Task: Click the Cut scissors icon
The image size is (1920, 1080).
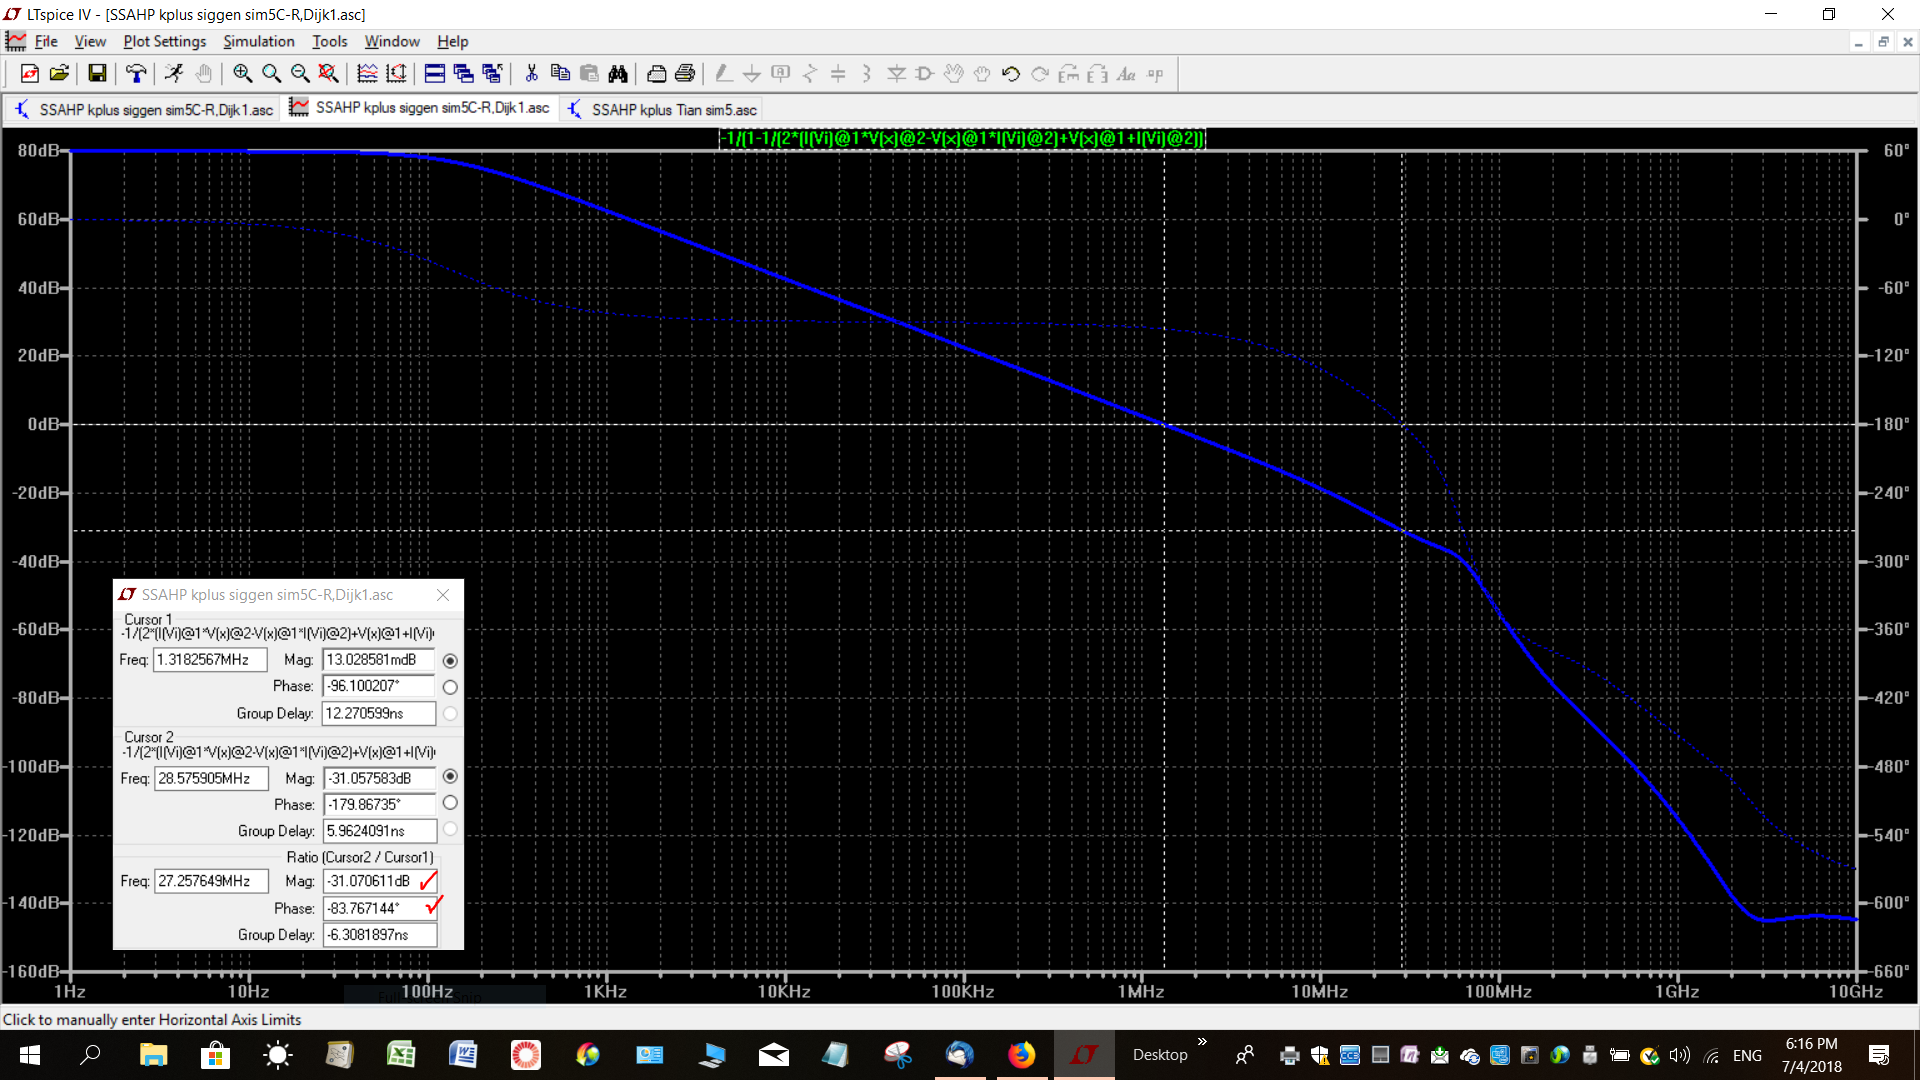Action: 531,73
